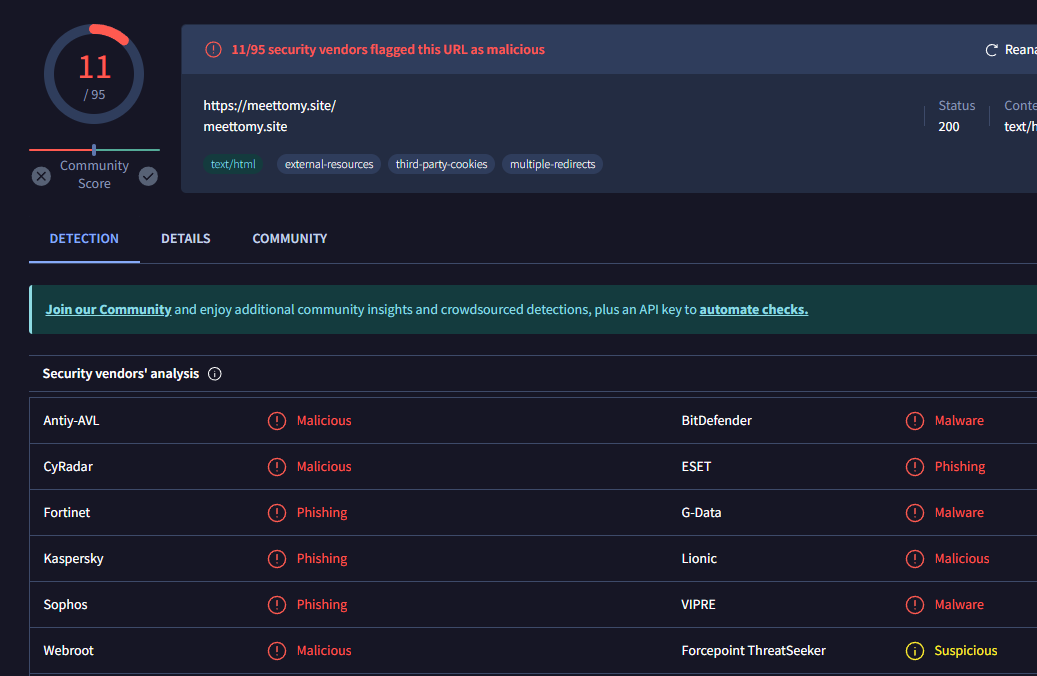Follow the Join our Community link

[x=108, y=310]
